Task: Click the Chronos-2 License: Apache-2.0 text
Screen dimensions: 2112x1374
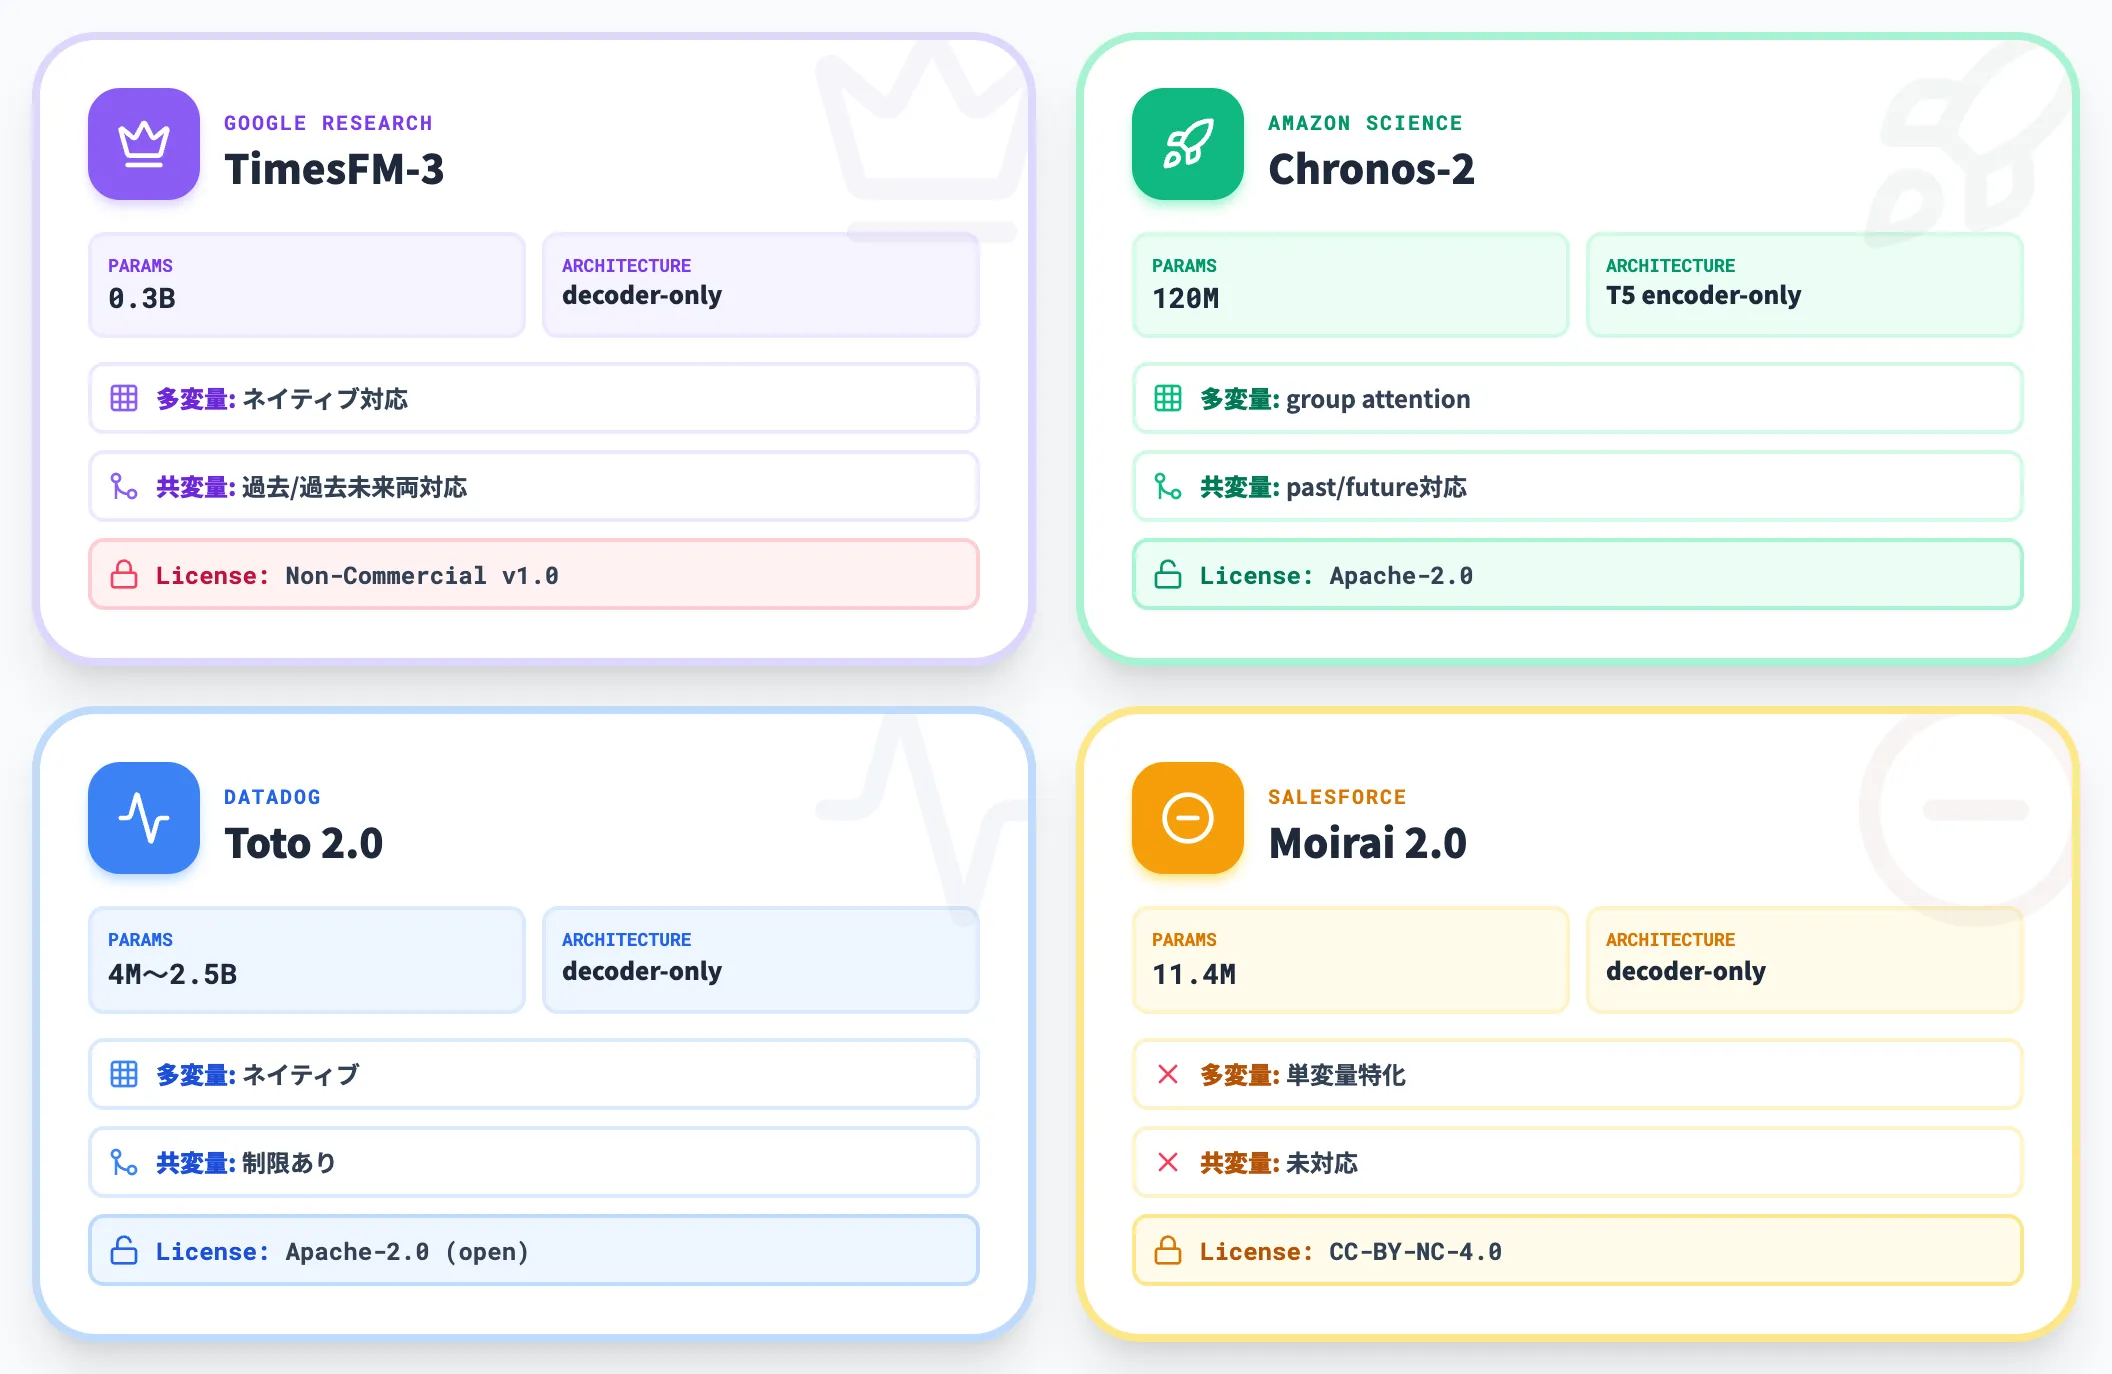Action: [x=1336, y=576]
